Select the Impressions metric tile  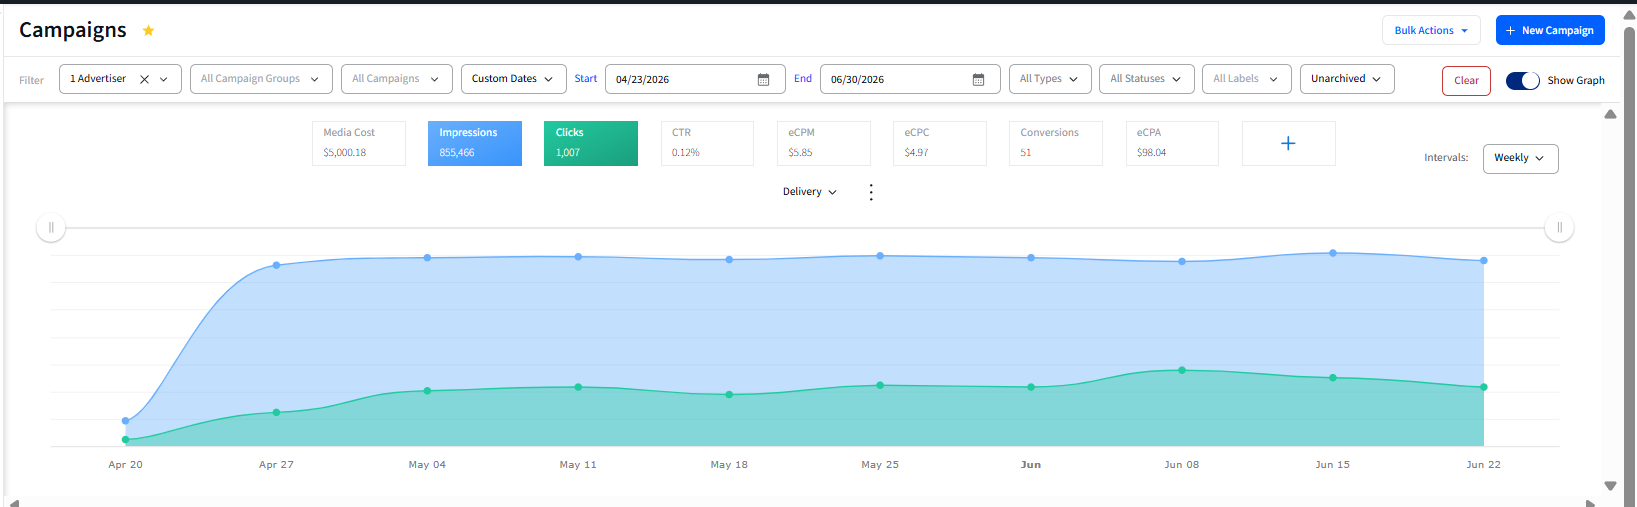(475, 143)
